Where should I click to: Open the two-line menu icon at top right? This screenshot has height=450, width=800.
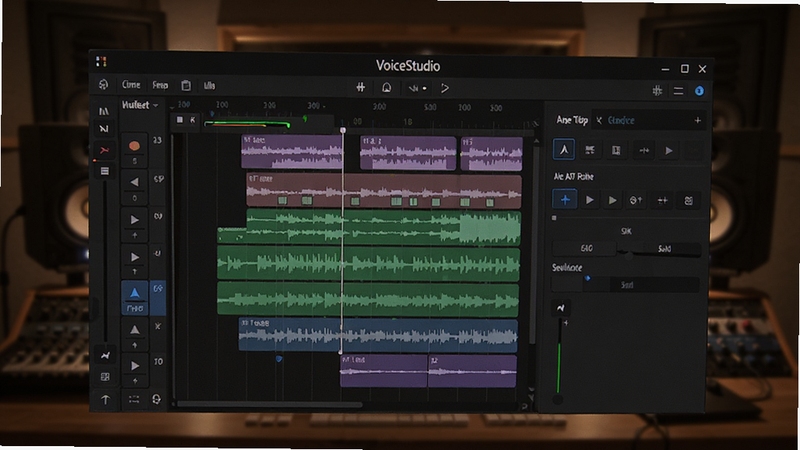coord(678,91)
